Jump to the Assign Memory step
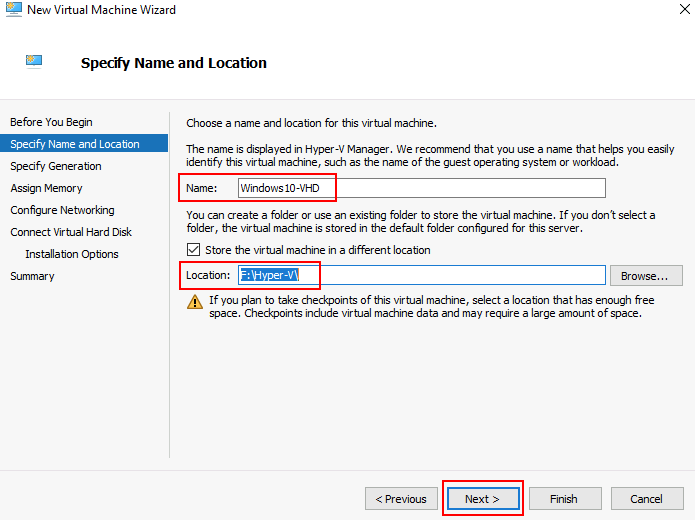This screenshot has width=695, height=520. pyautogui.click(x=46, y=188)
